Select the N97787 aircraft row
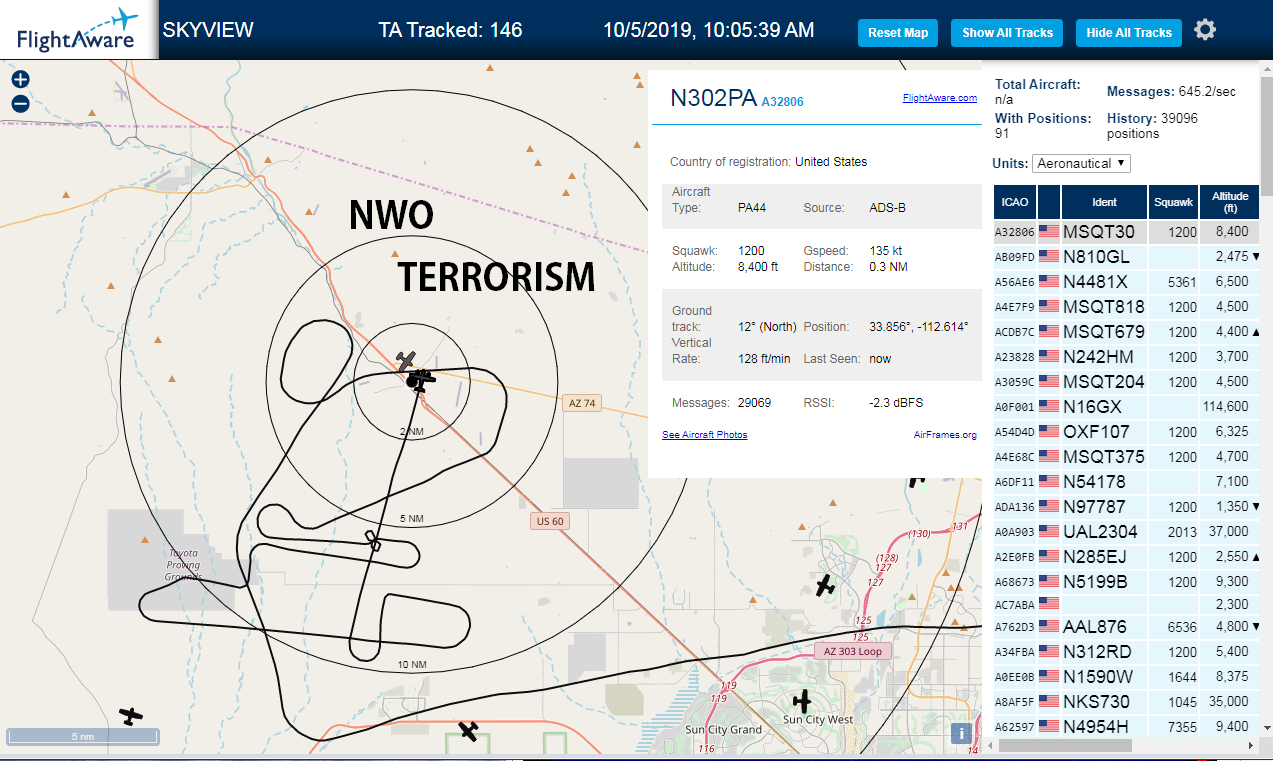Screen dimensions: 1273x761 click(1126, 507)
